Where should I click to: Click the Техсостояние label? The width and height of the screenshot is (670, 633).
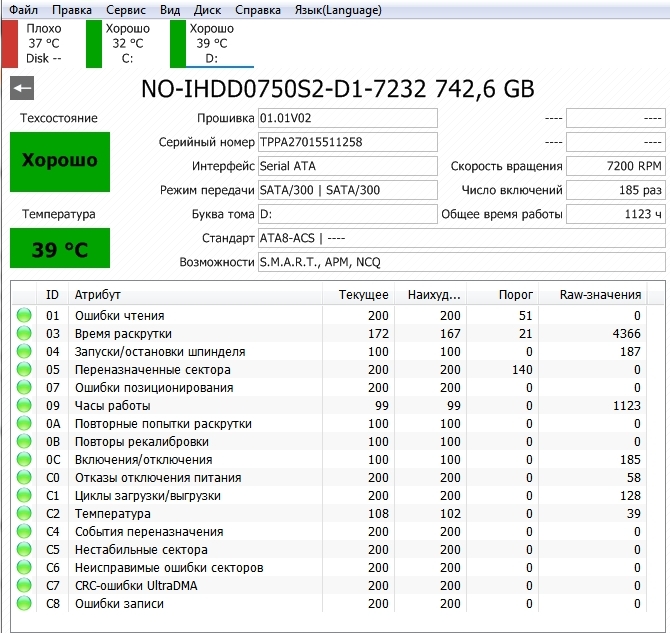59,118
